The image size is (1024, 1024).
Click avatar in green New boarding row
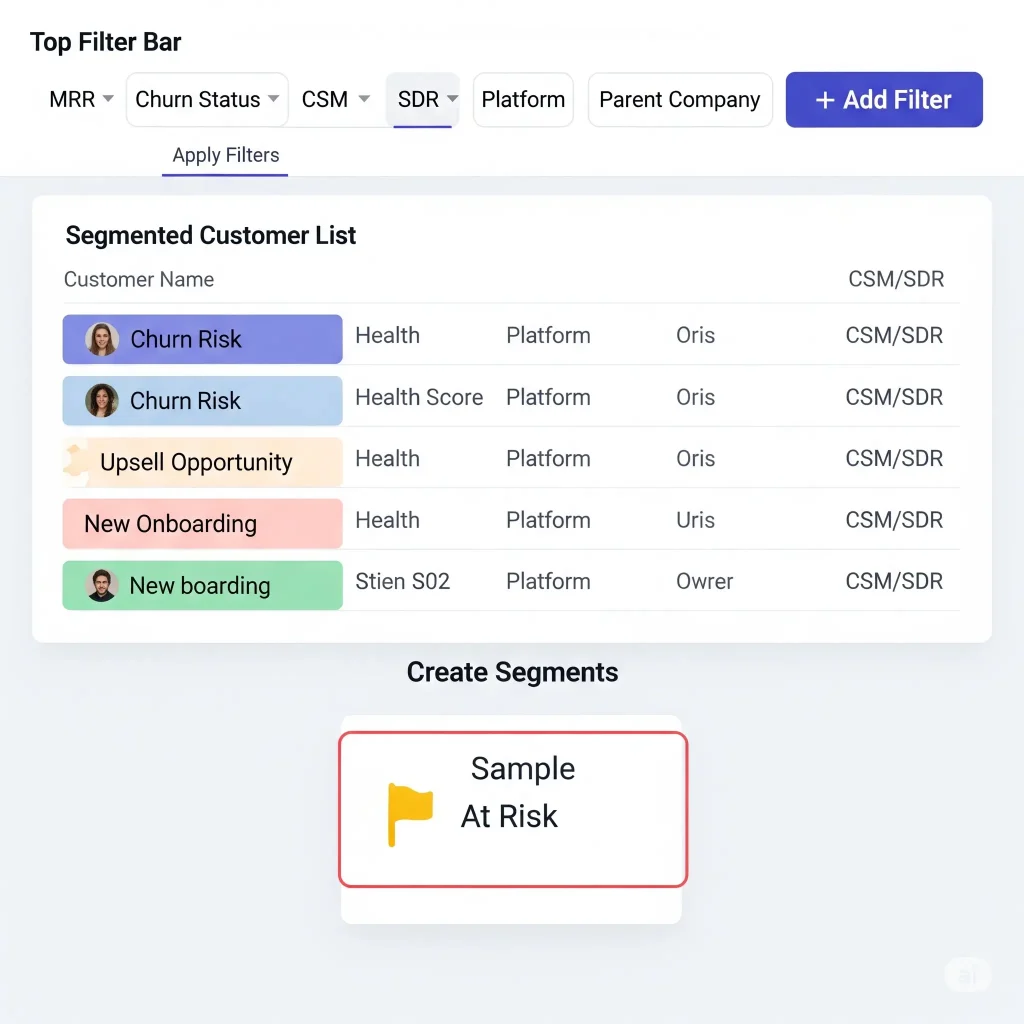[102, 585]
